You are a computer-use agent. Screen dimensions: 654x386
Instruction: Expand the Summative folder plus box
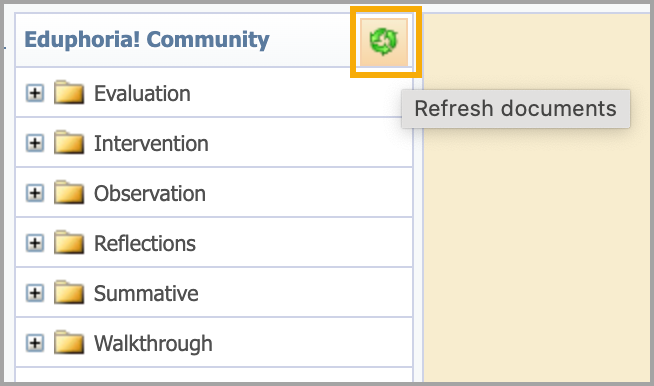(x=35, y=293)
